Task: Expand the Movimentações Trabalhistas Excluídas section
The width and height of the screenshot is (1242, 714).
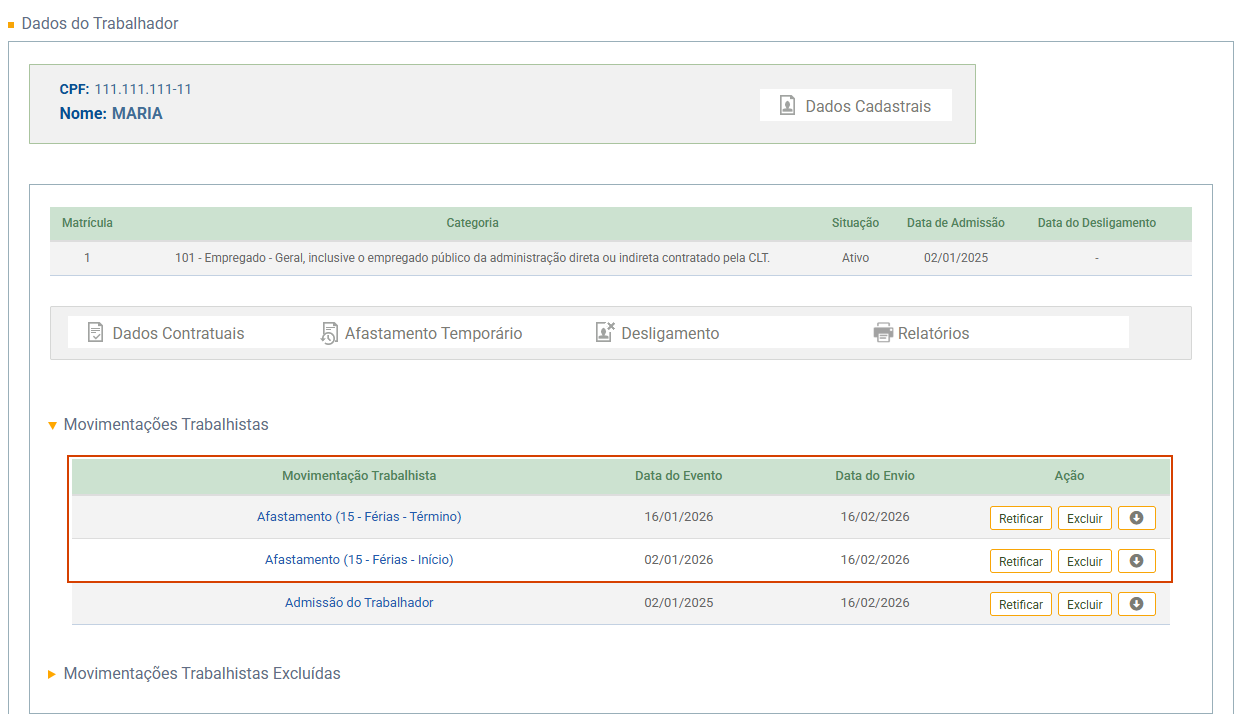Action: point(53,674)
